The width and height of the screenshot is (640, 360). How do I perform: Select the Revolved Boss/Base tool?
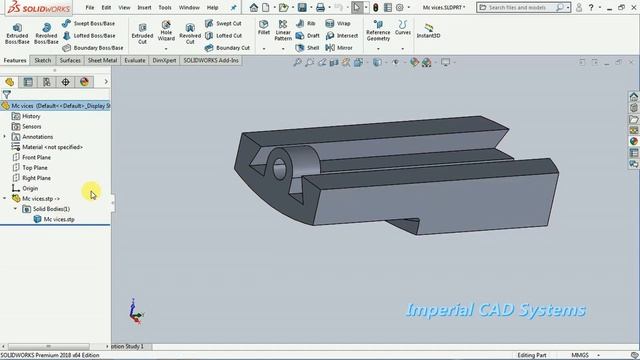[46, 33]
